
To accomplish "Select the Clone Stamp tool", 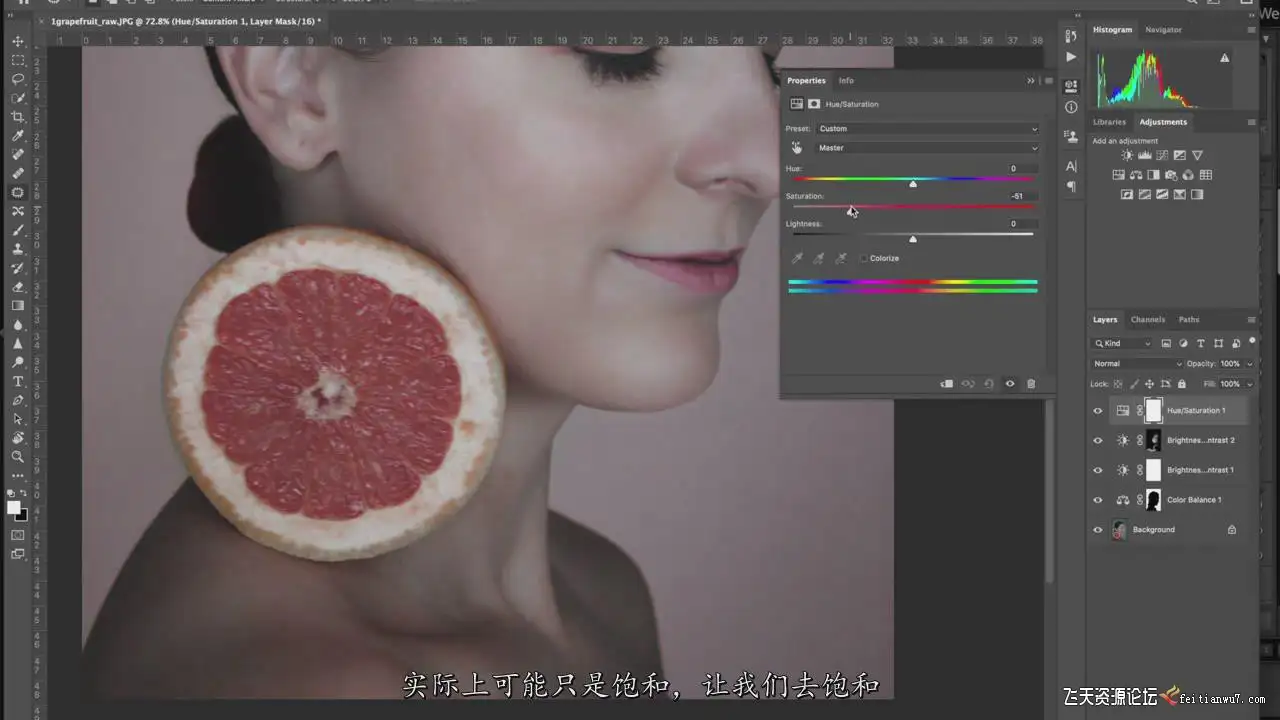I will (17, 249).
